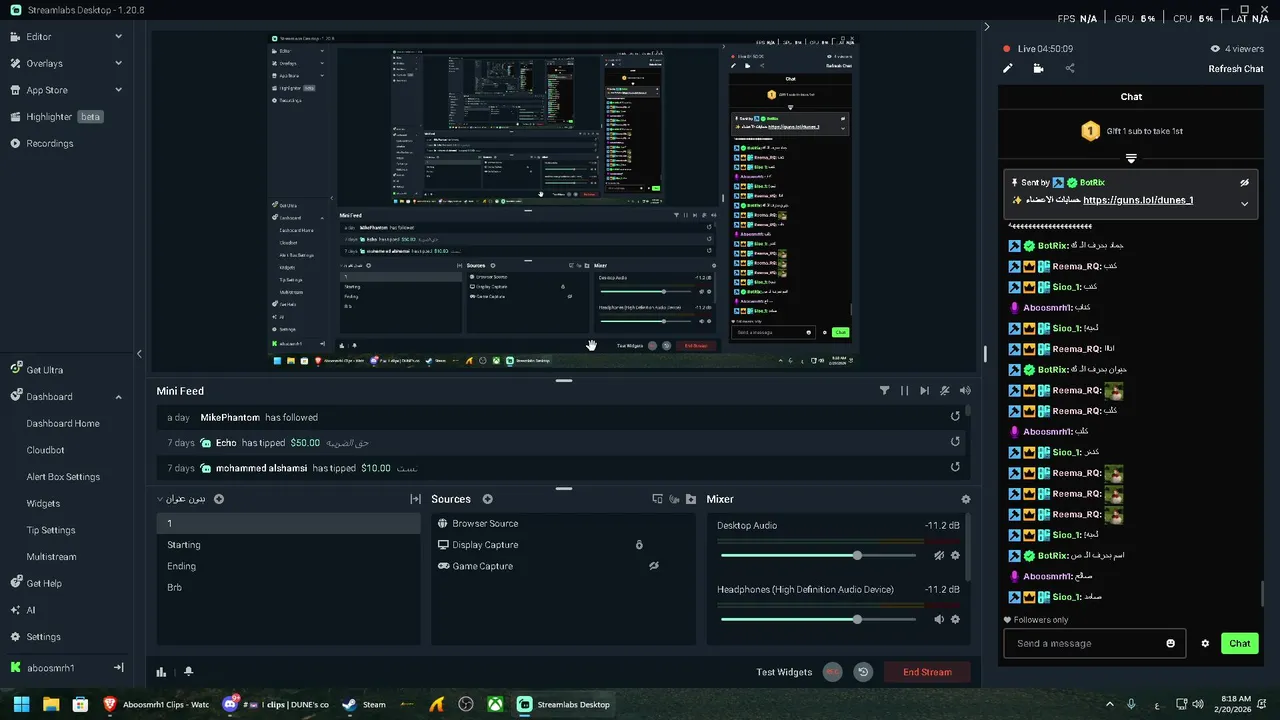The image size is (1280, 720).
Task: Open the guns.lol/dunes_1 link
Action: pos(1138,200)
